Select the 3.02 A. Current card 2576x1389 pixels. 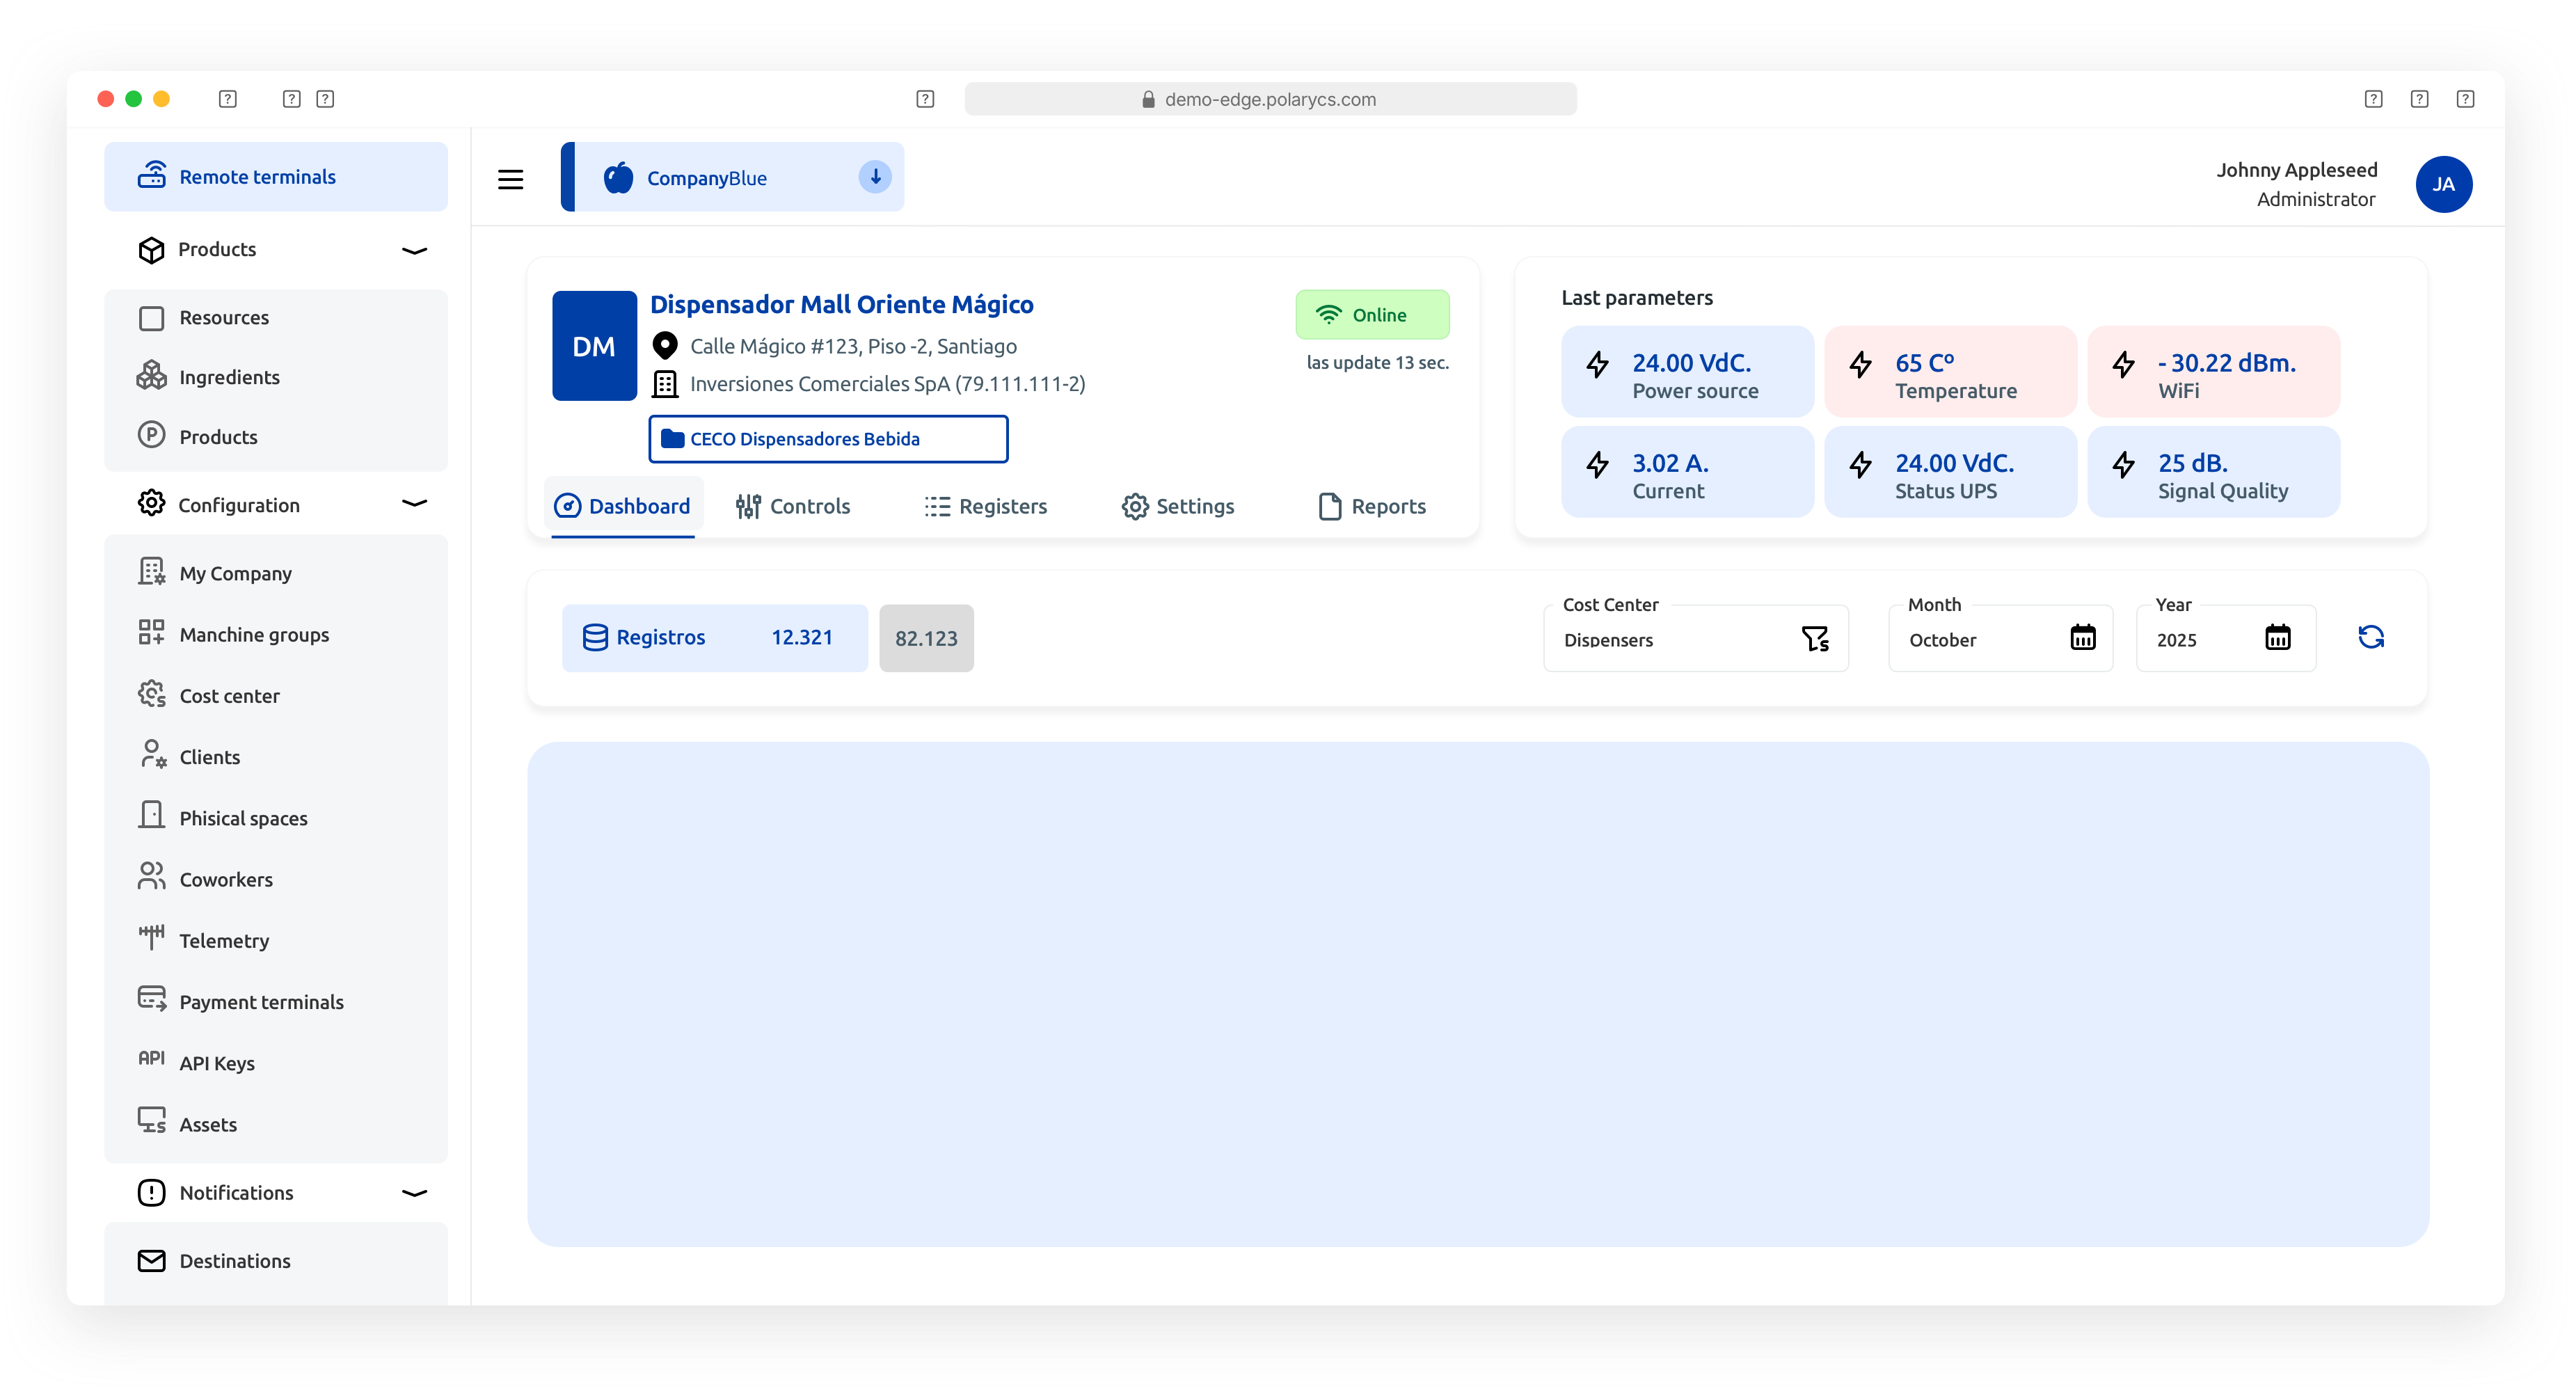[1687, 472]
